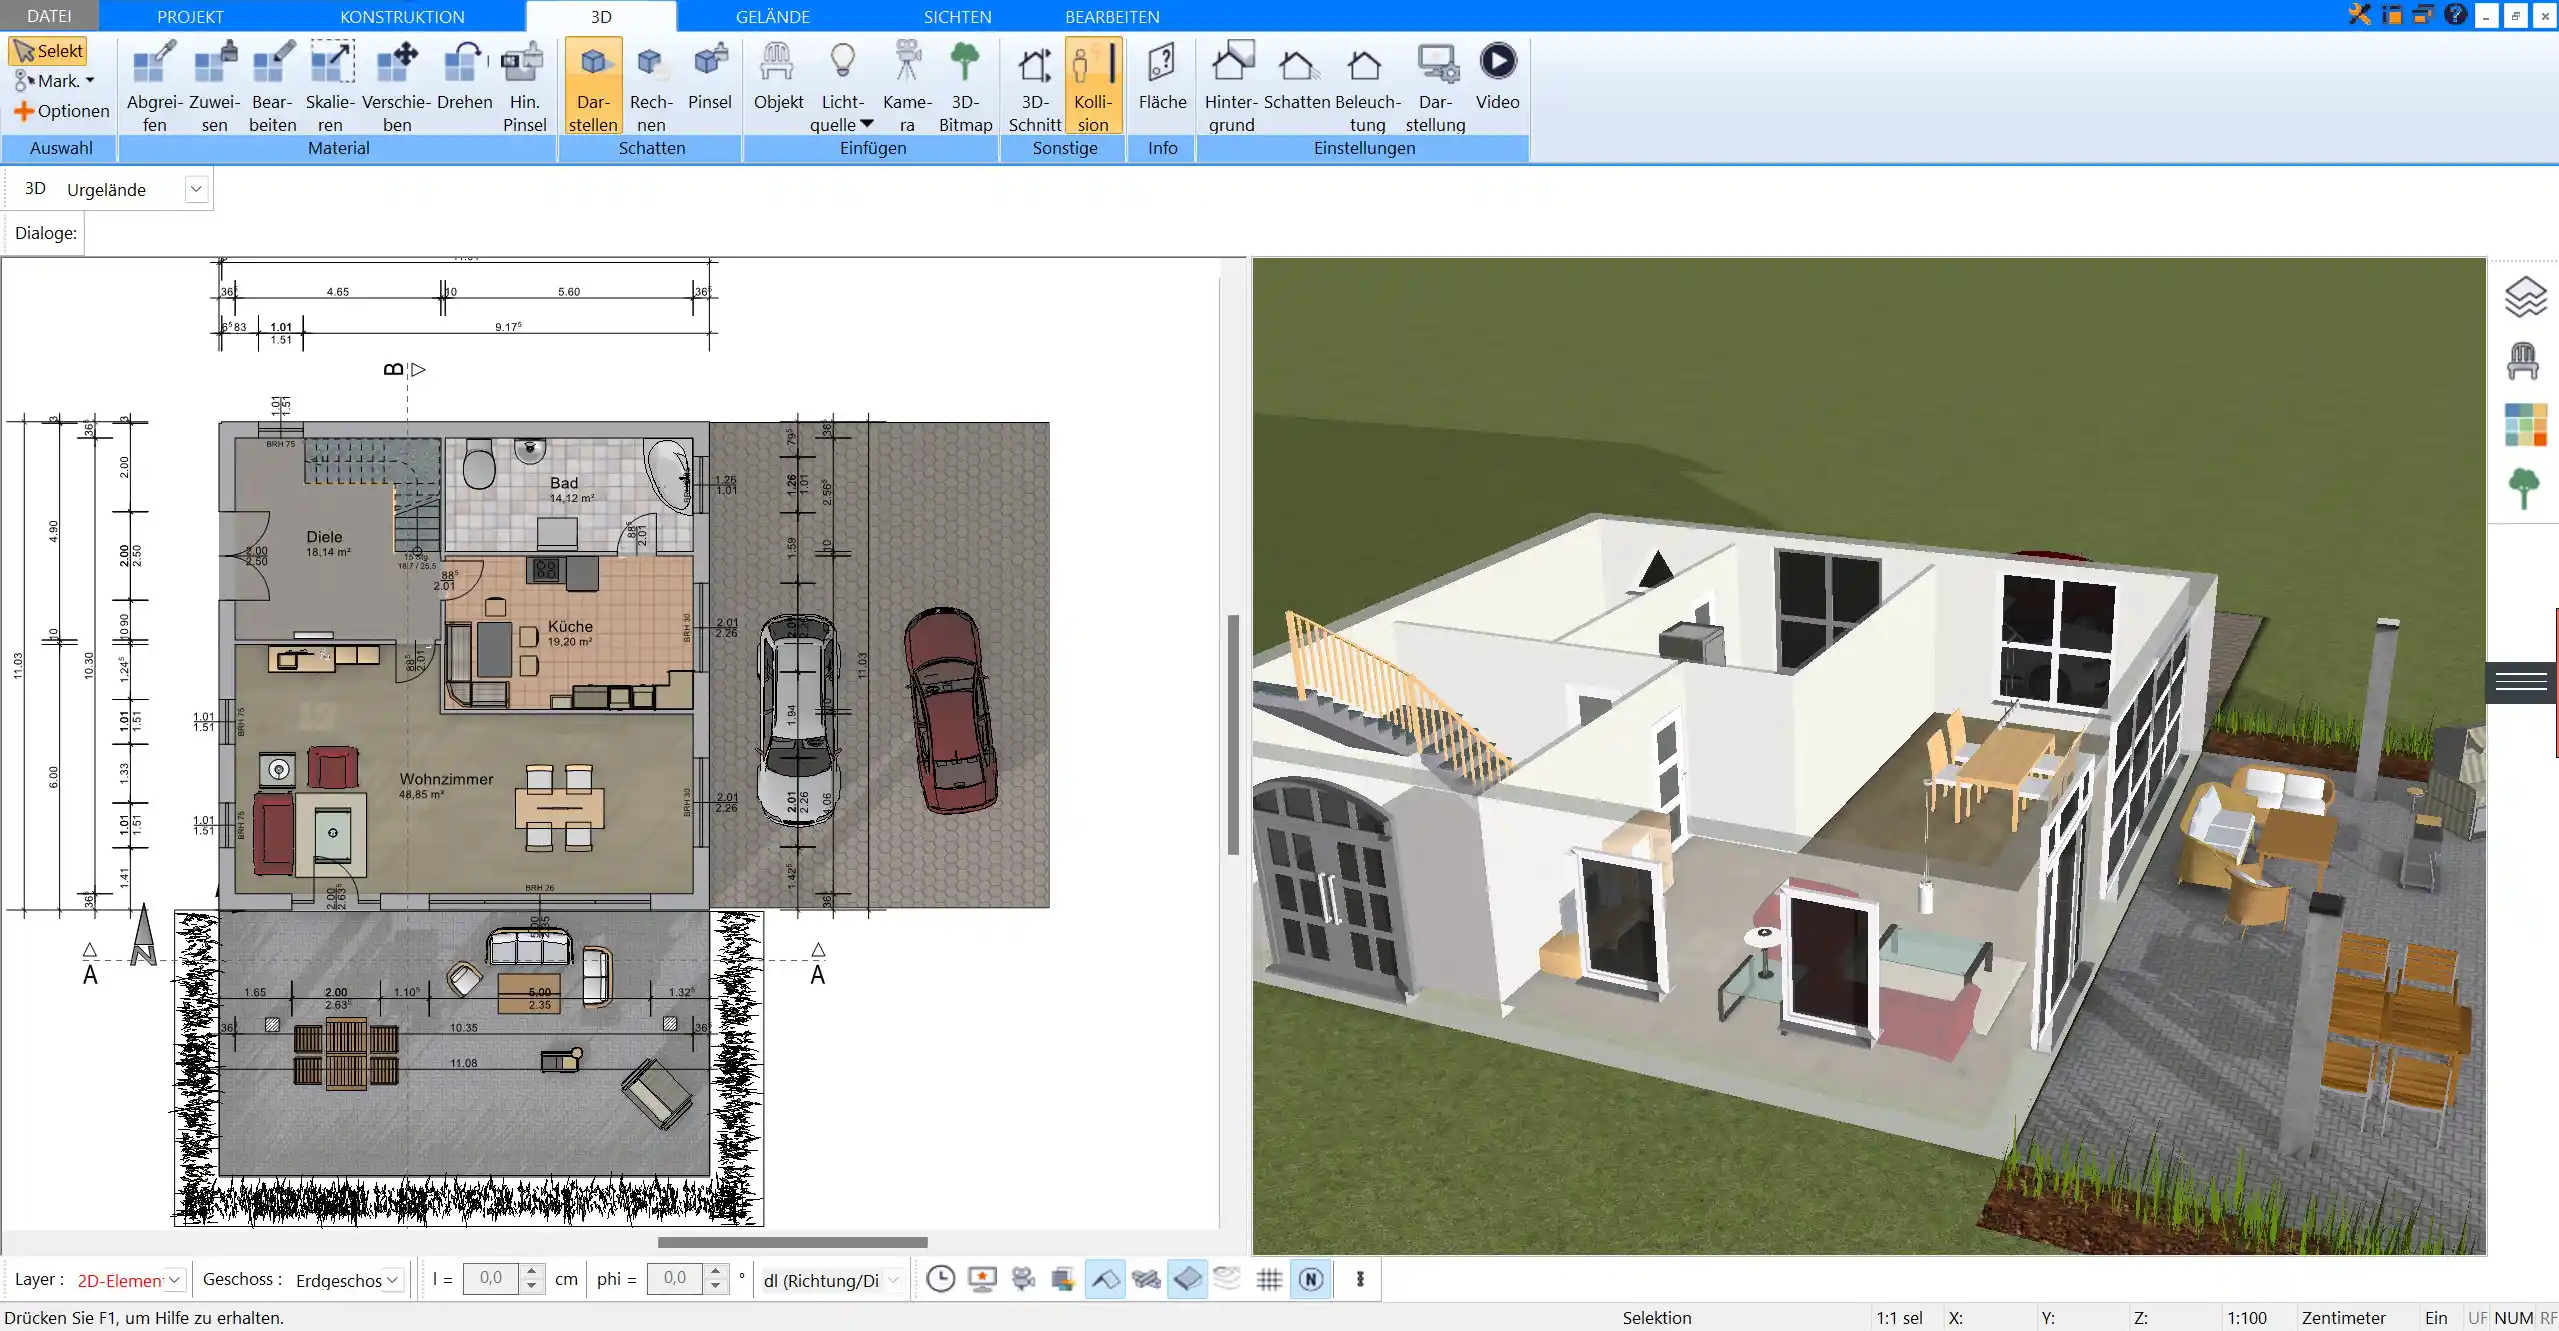Select the Drehen material tool
2559x1331 pixels.
pyautogui.click(x=464, y=76)
